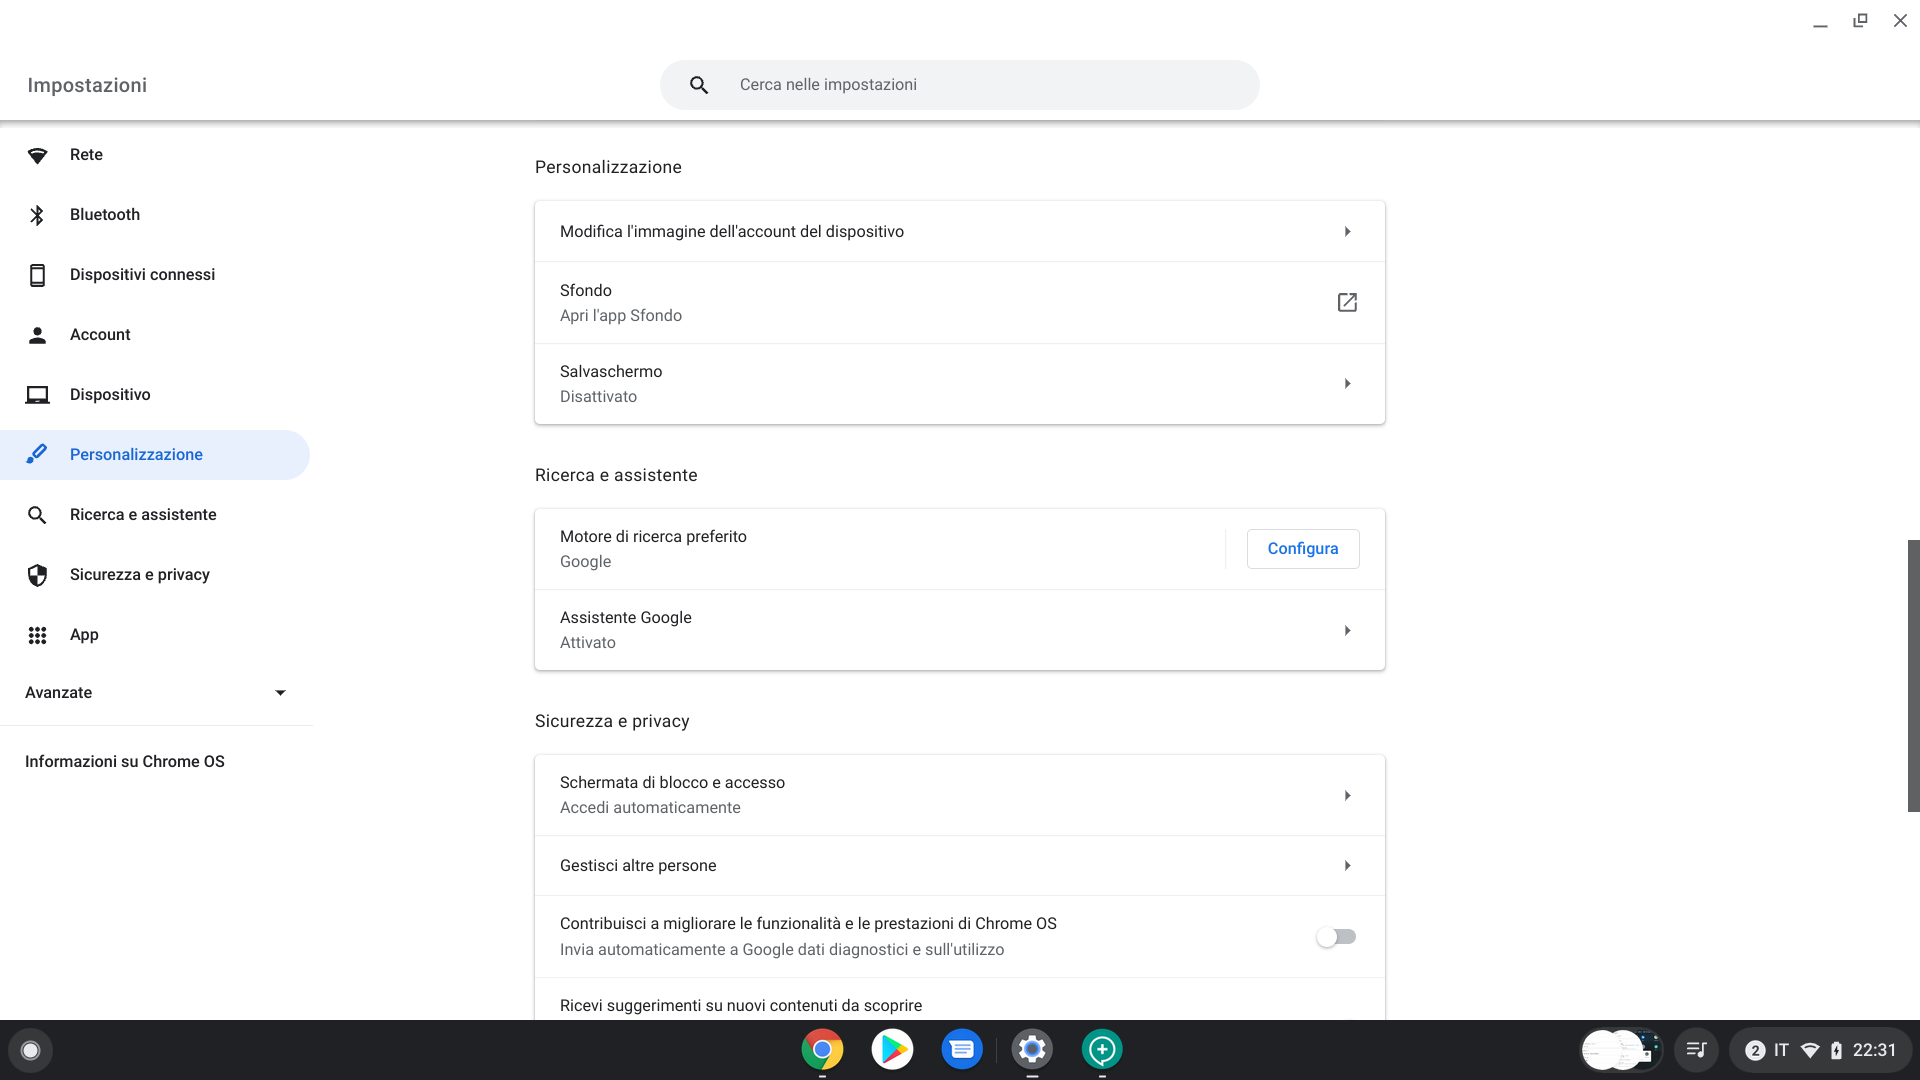The width and height of the screenshot is (1920, 1080).
Task: Click the Configura button
Action: [1303, 549]
